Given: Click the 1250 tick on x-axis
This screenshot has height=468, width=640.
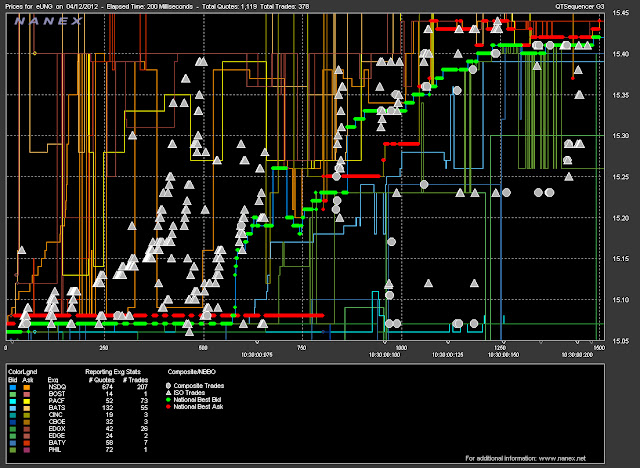Looking at the screenshot, I should point(500,348).
